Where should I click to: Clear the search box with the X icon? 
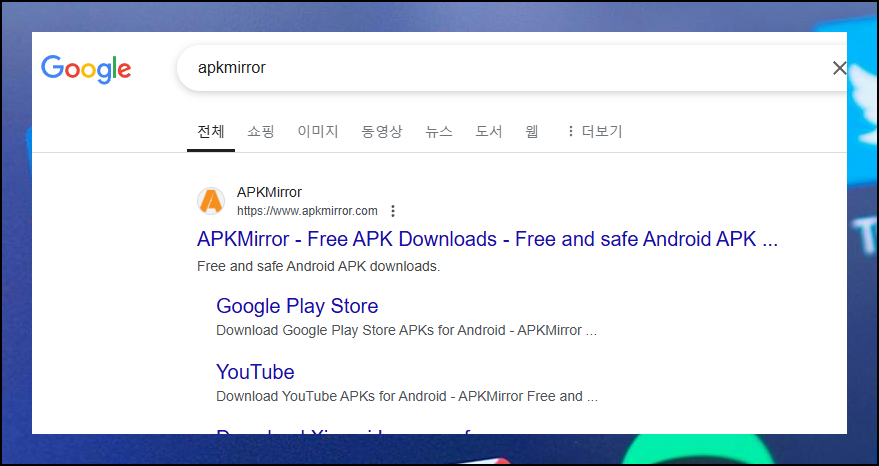click(x=839, y=68)
